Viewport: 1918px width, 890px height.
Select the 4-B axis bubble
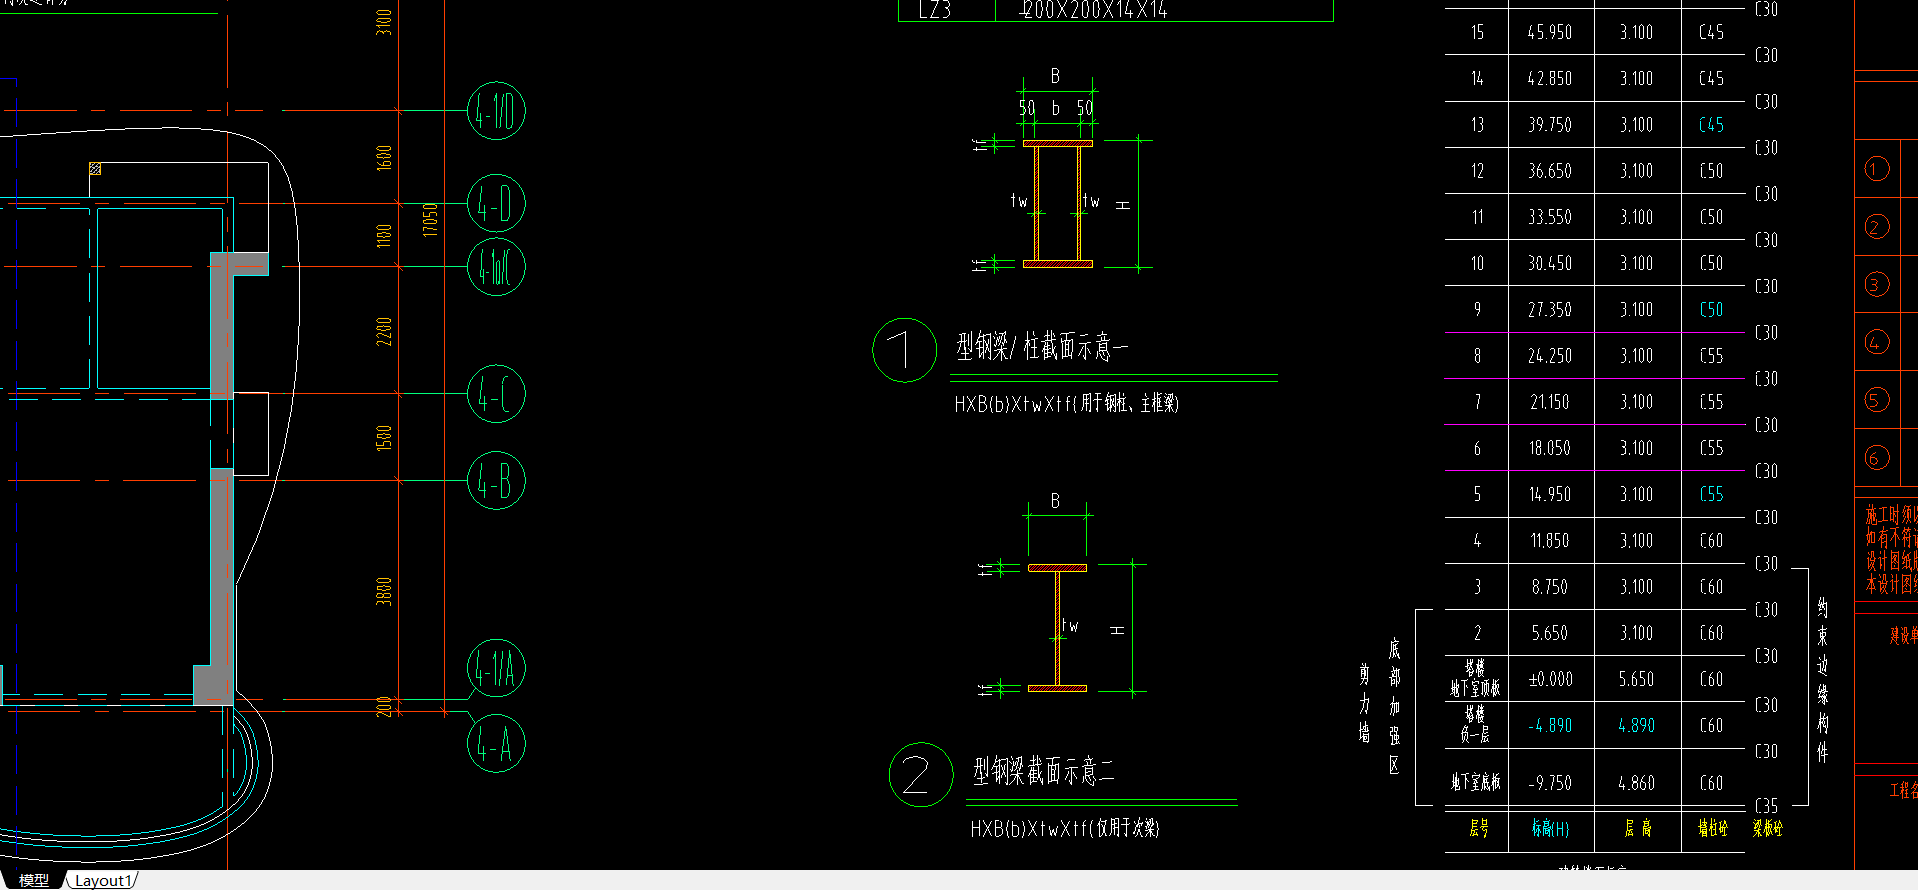point(496,481)
